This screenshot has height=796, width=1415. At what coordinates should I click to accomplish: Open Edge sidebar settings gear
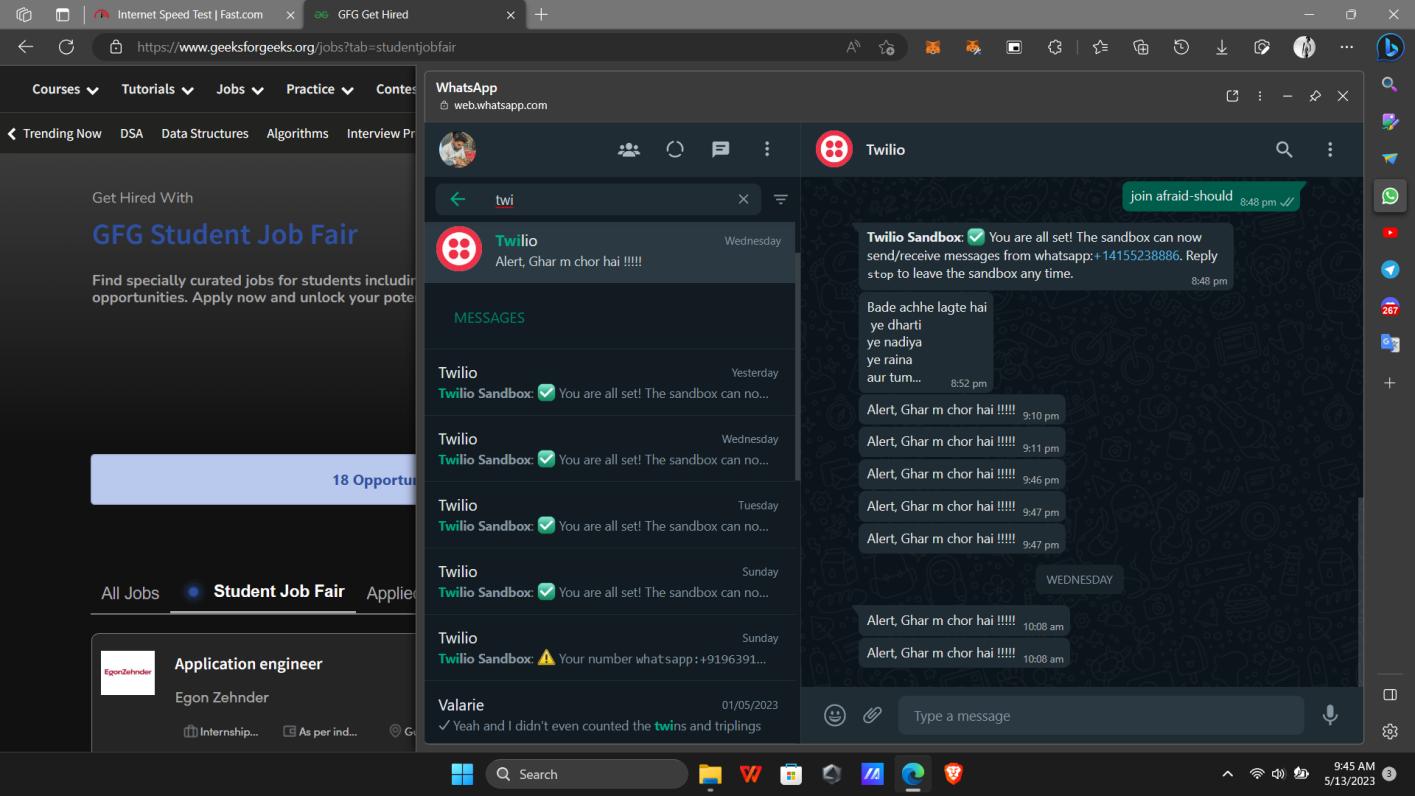click(1390, 732)
